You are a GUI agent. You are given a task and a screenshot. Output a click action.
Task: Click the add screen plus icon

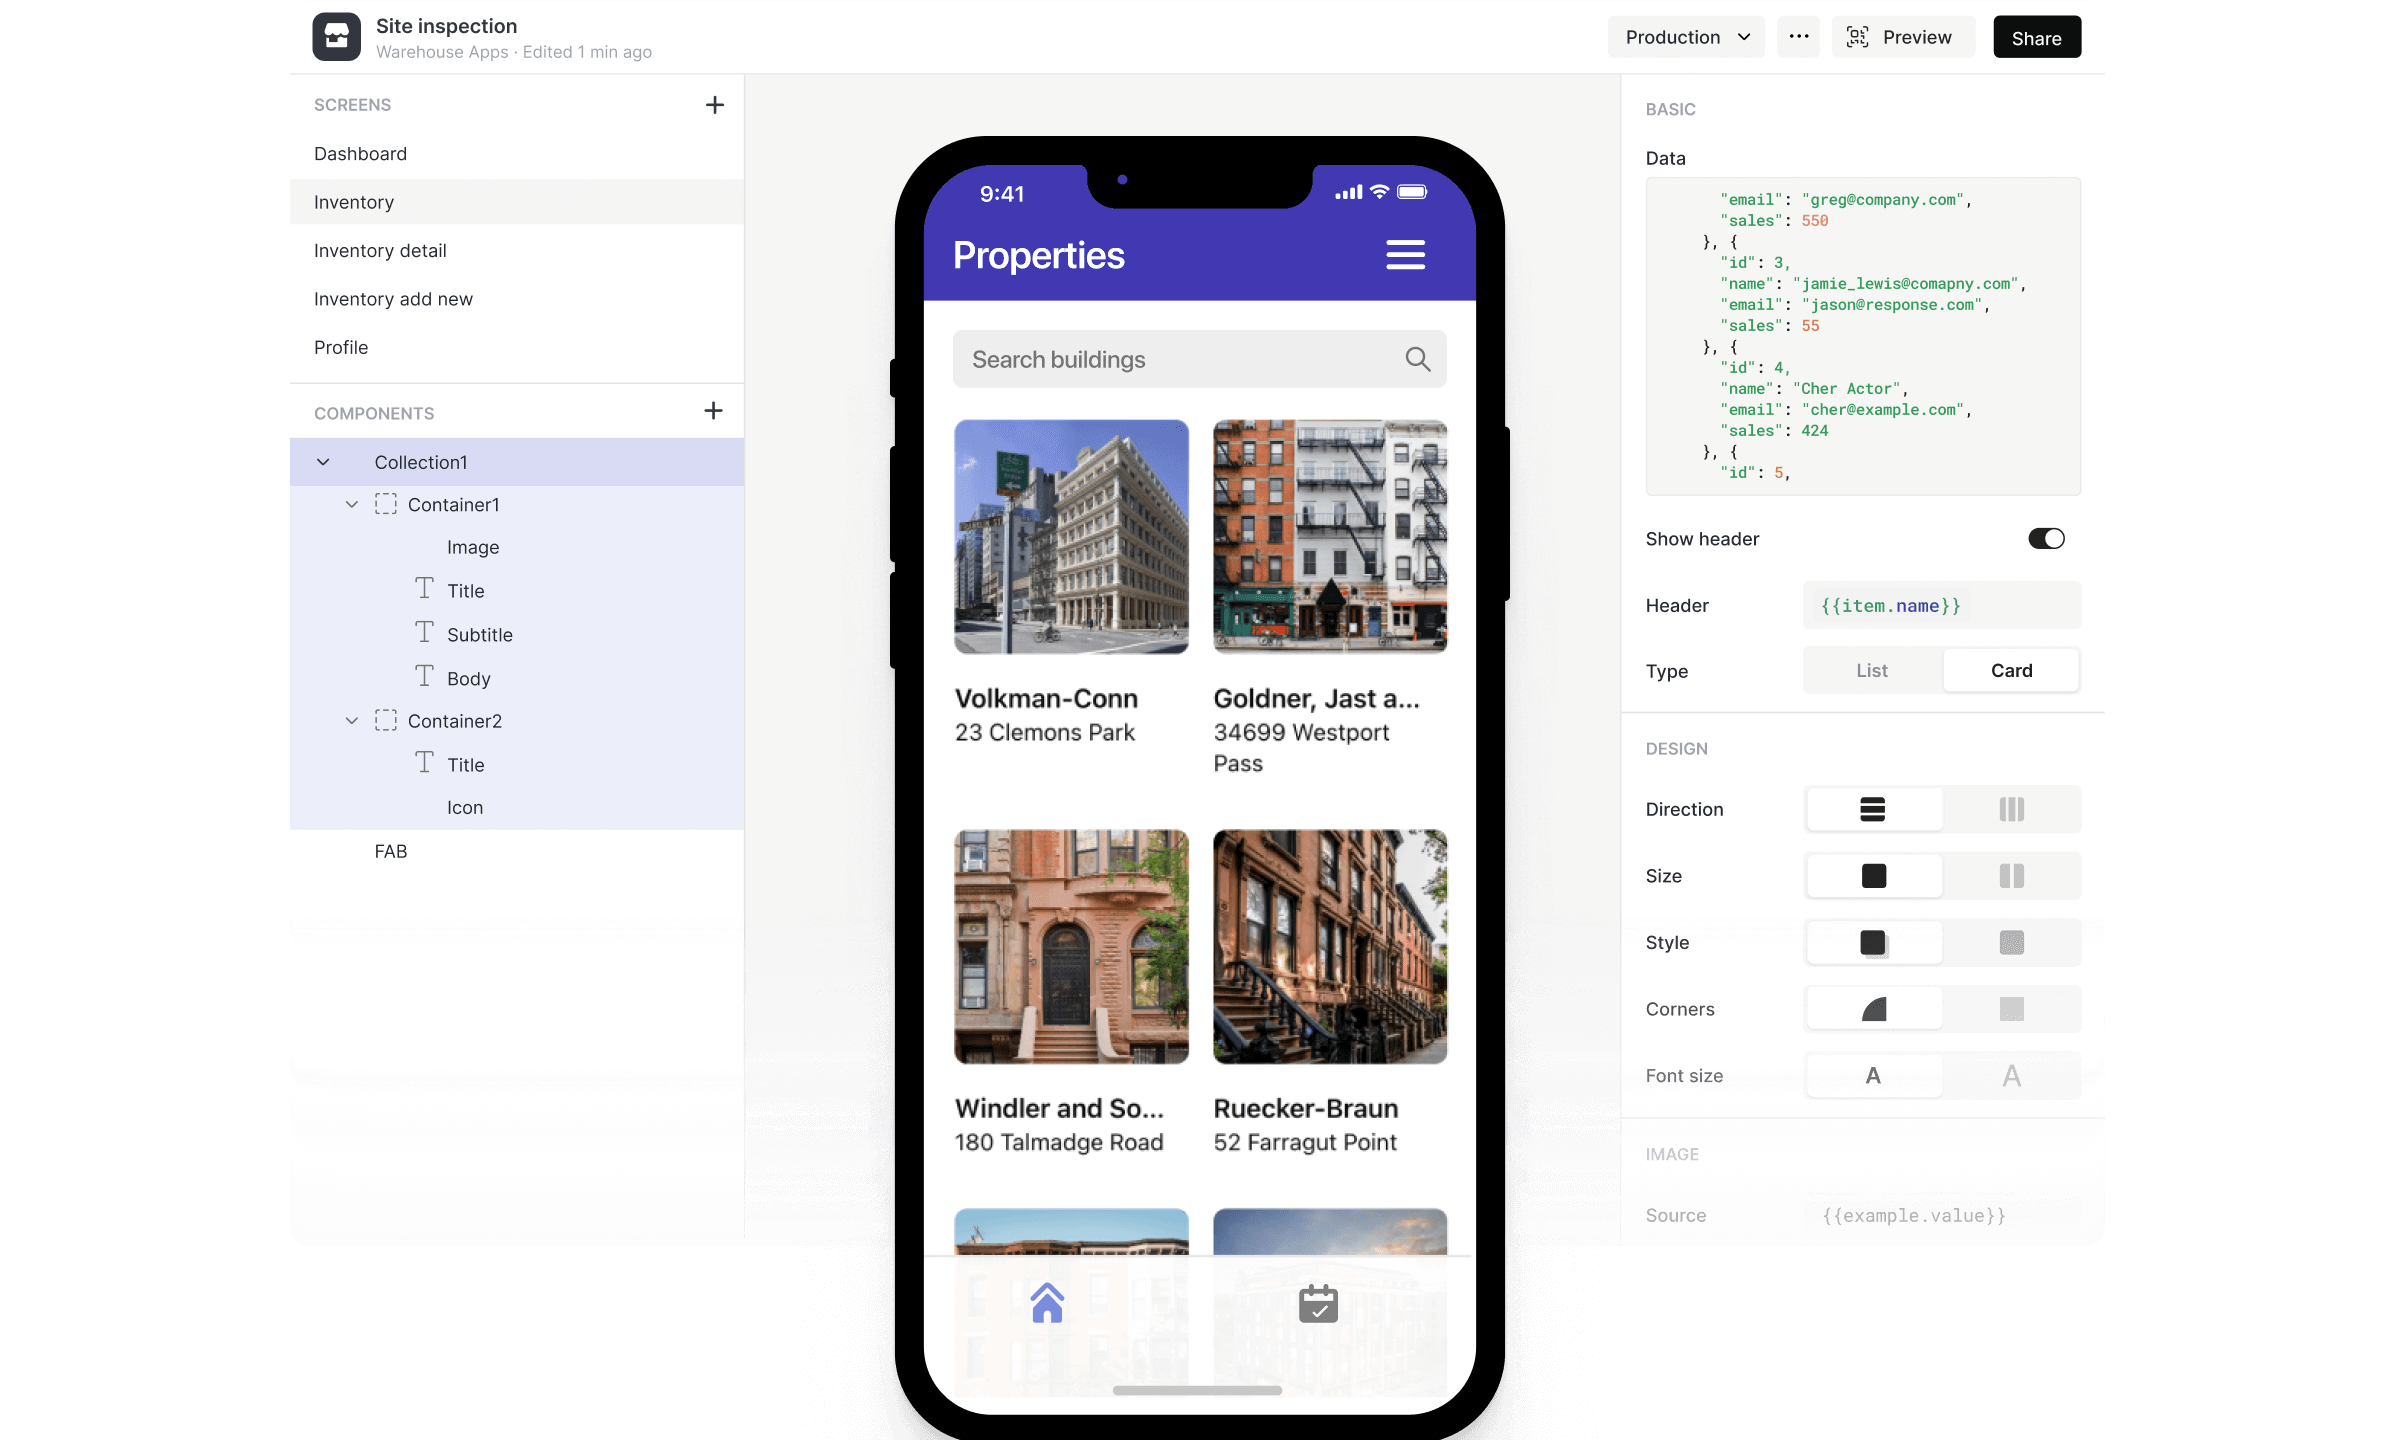(717, 105)
